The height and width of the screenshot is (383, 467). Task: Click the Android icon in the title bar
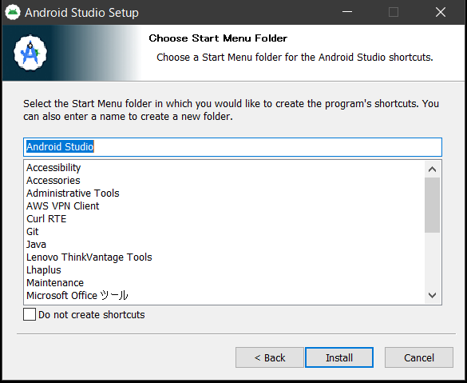pos(13,13)
